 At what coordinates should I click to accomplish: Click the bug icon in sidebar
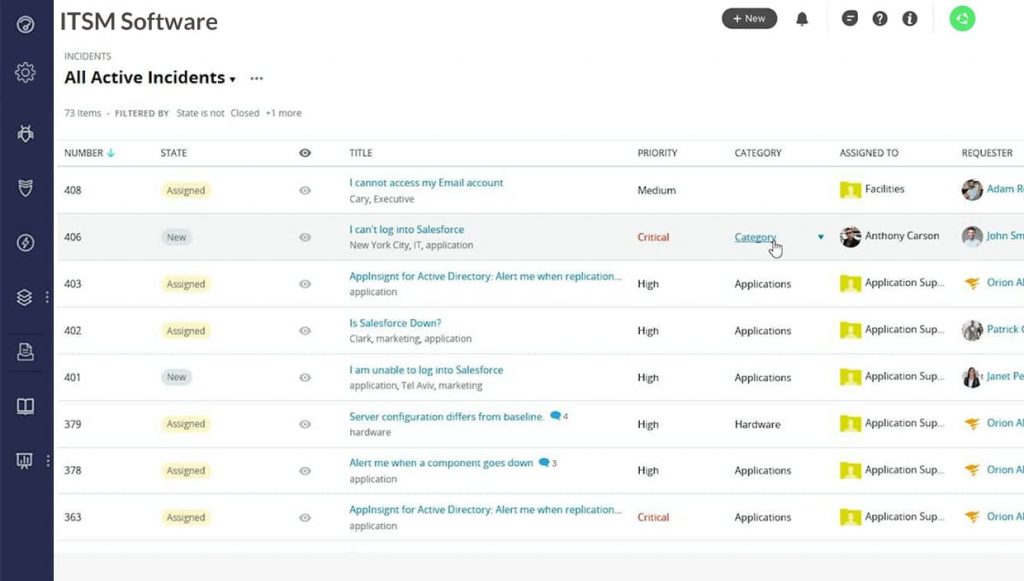[26, 134]
